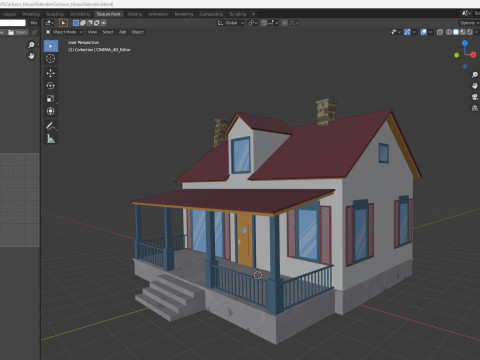Click the active select tool icon in header
This screenshot has width=480, height=360.
point(63,23)
